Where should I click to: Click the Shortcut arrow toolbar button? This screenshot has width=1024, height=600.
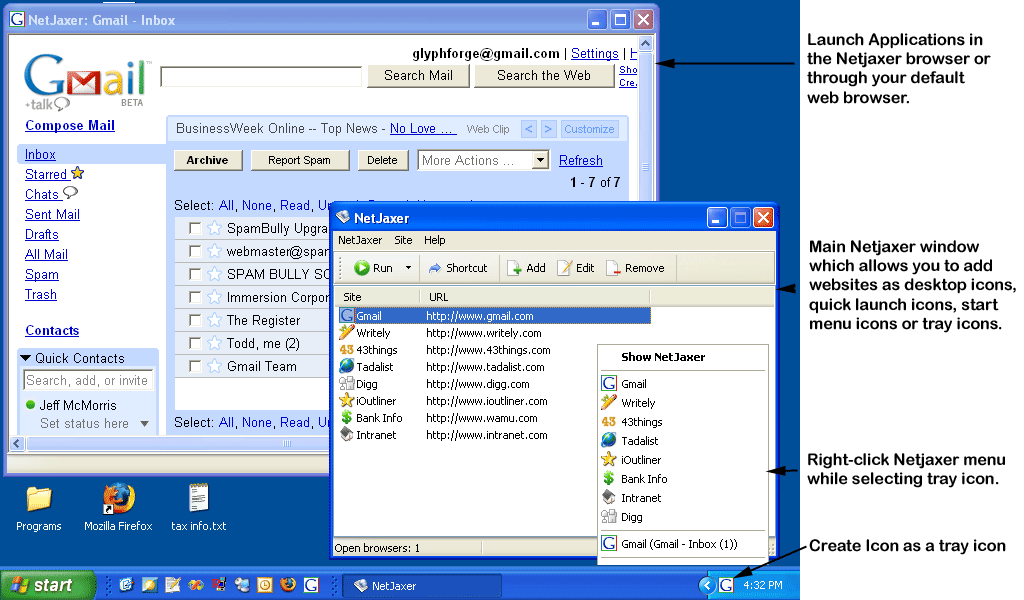(458, 268)
